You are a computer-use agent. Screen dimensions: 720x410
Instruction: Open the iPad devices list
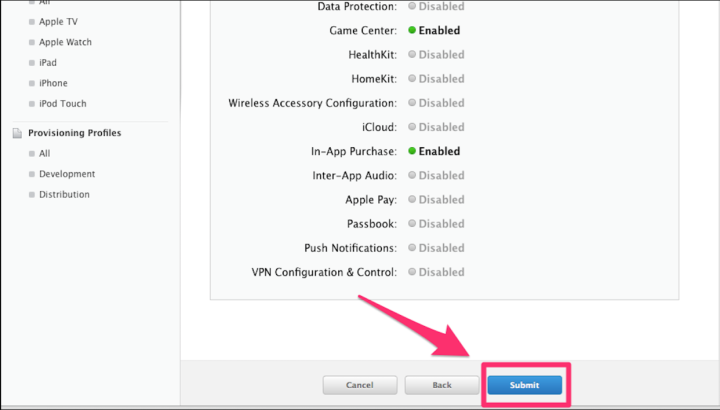[x=48, y=63]
